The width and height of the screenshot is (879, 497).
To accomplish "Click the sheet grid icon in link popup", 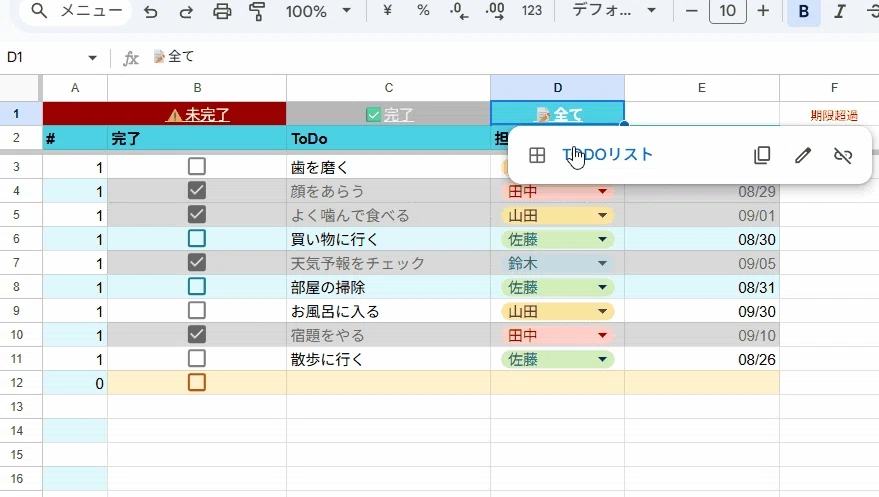I will (x=537, y=155).
